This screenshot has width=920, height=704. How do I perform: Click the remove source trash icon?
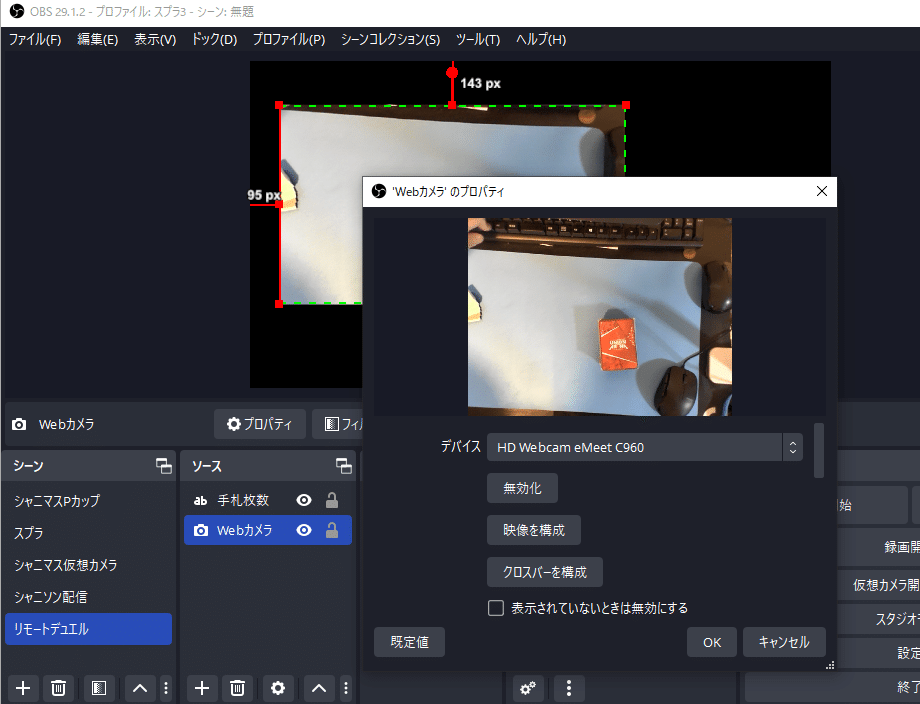(237, 688)
